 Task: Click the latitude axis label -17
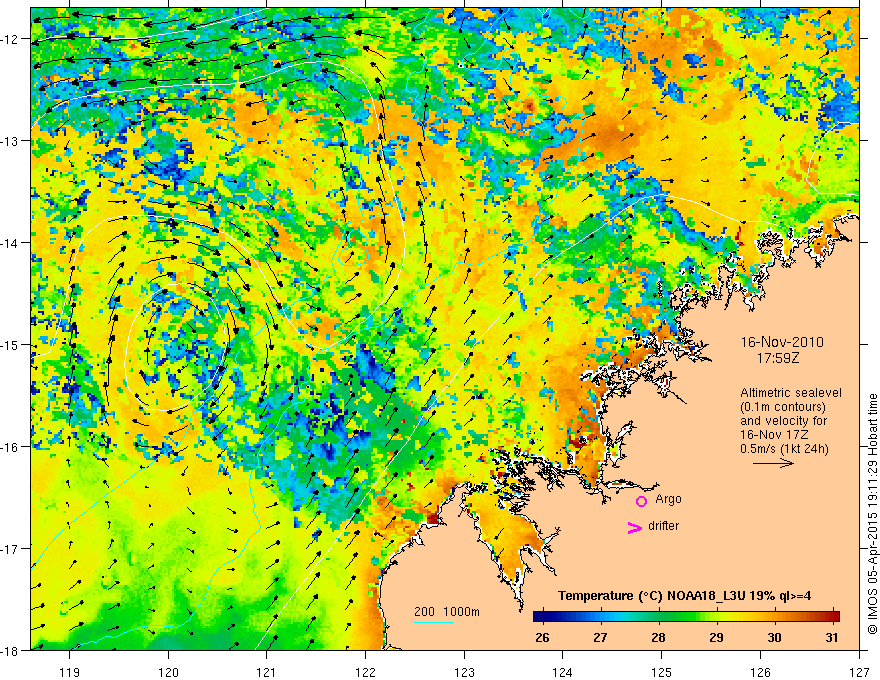(11, 548)
